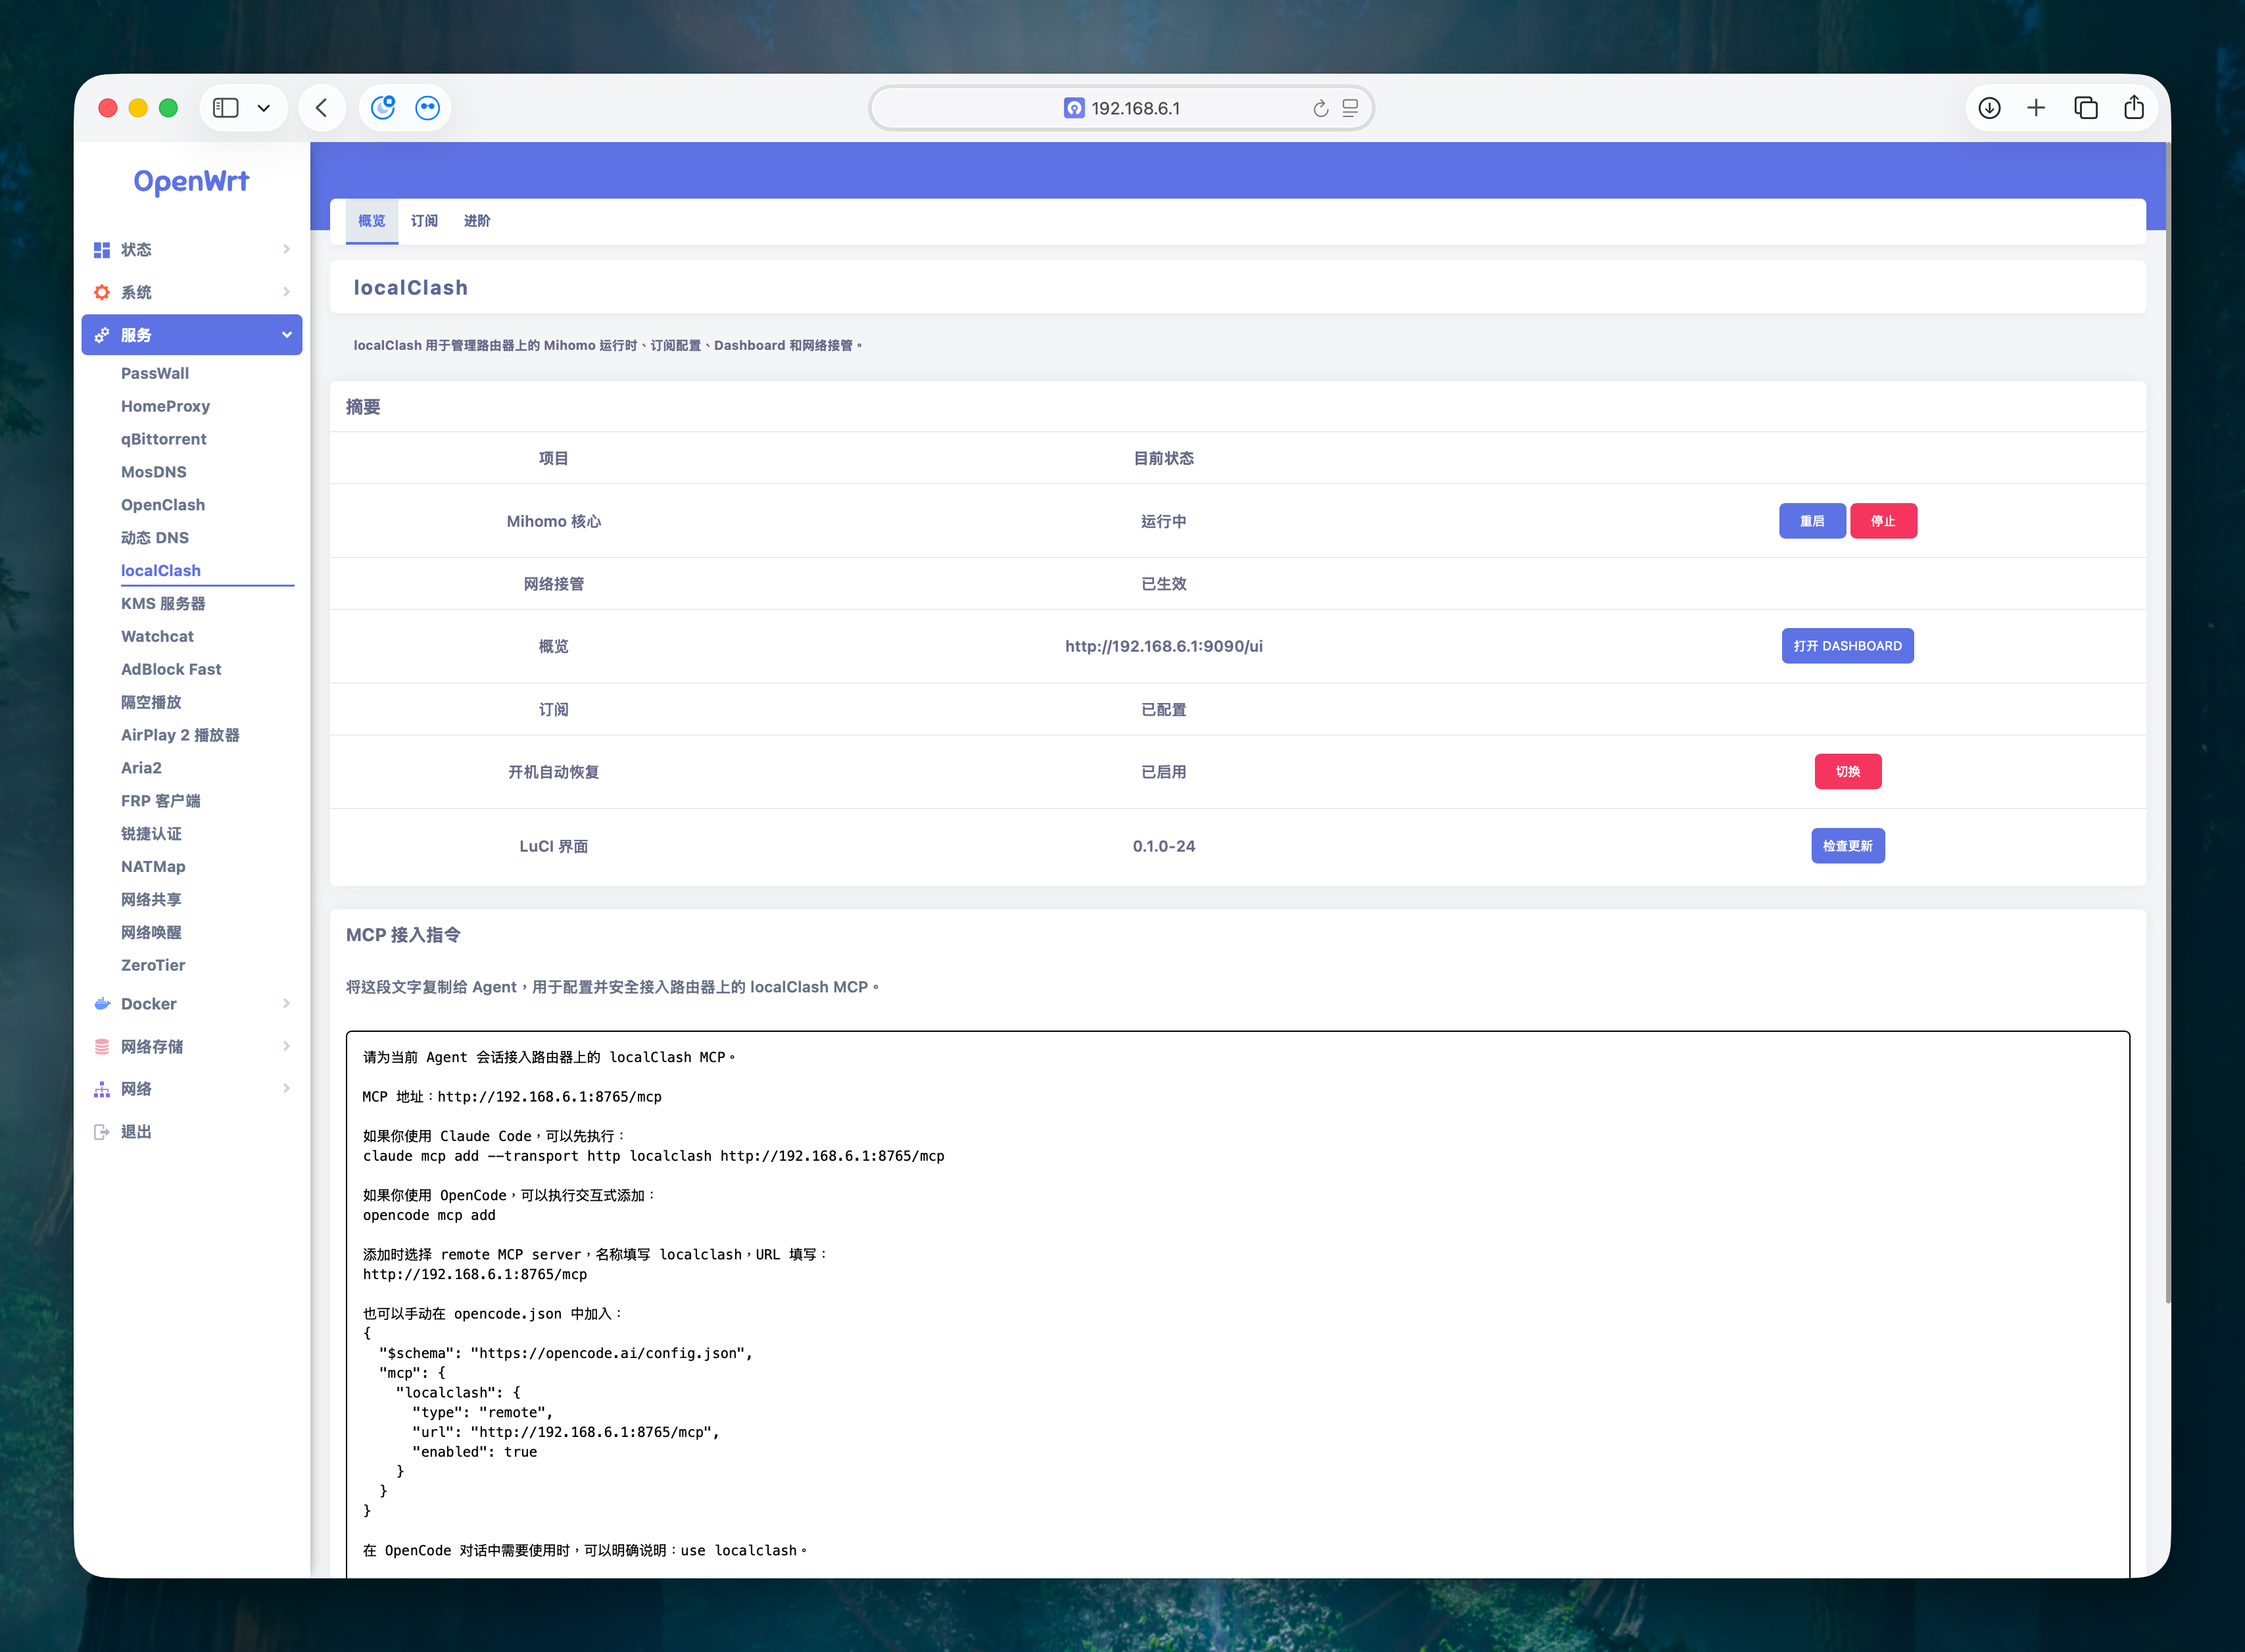This screenshot has height=1652, width=2245.
Task: Open the ZeroTier service page
Action: click(x=153, y=965)
